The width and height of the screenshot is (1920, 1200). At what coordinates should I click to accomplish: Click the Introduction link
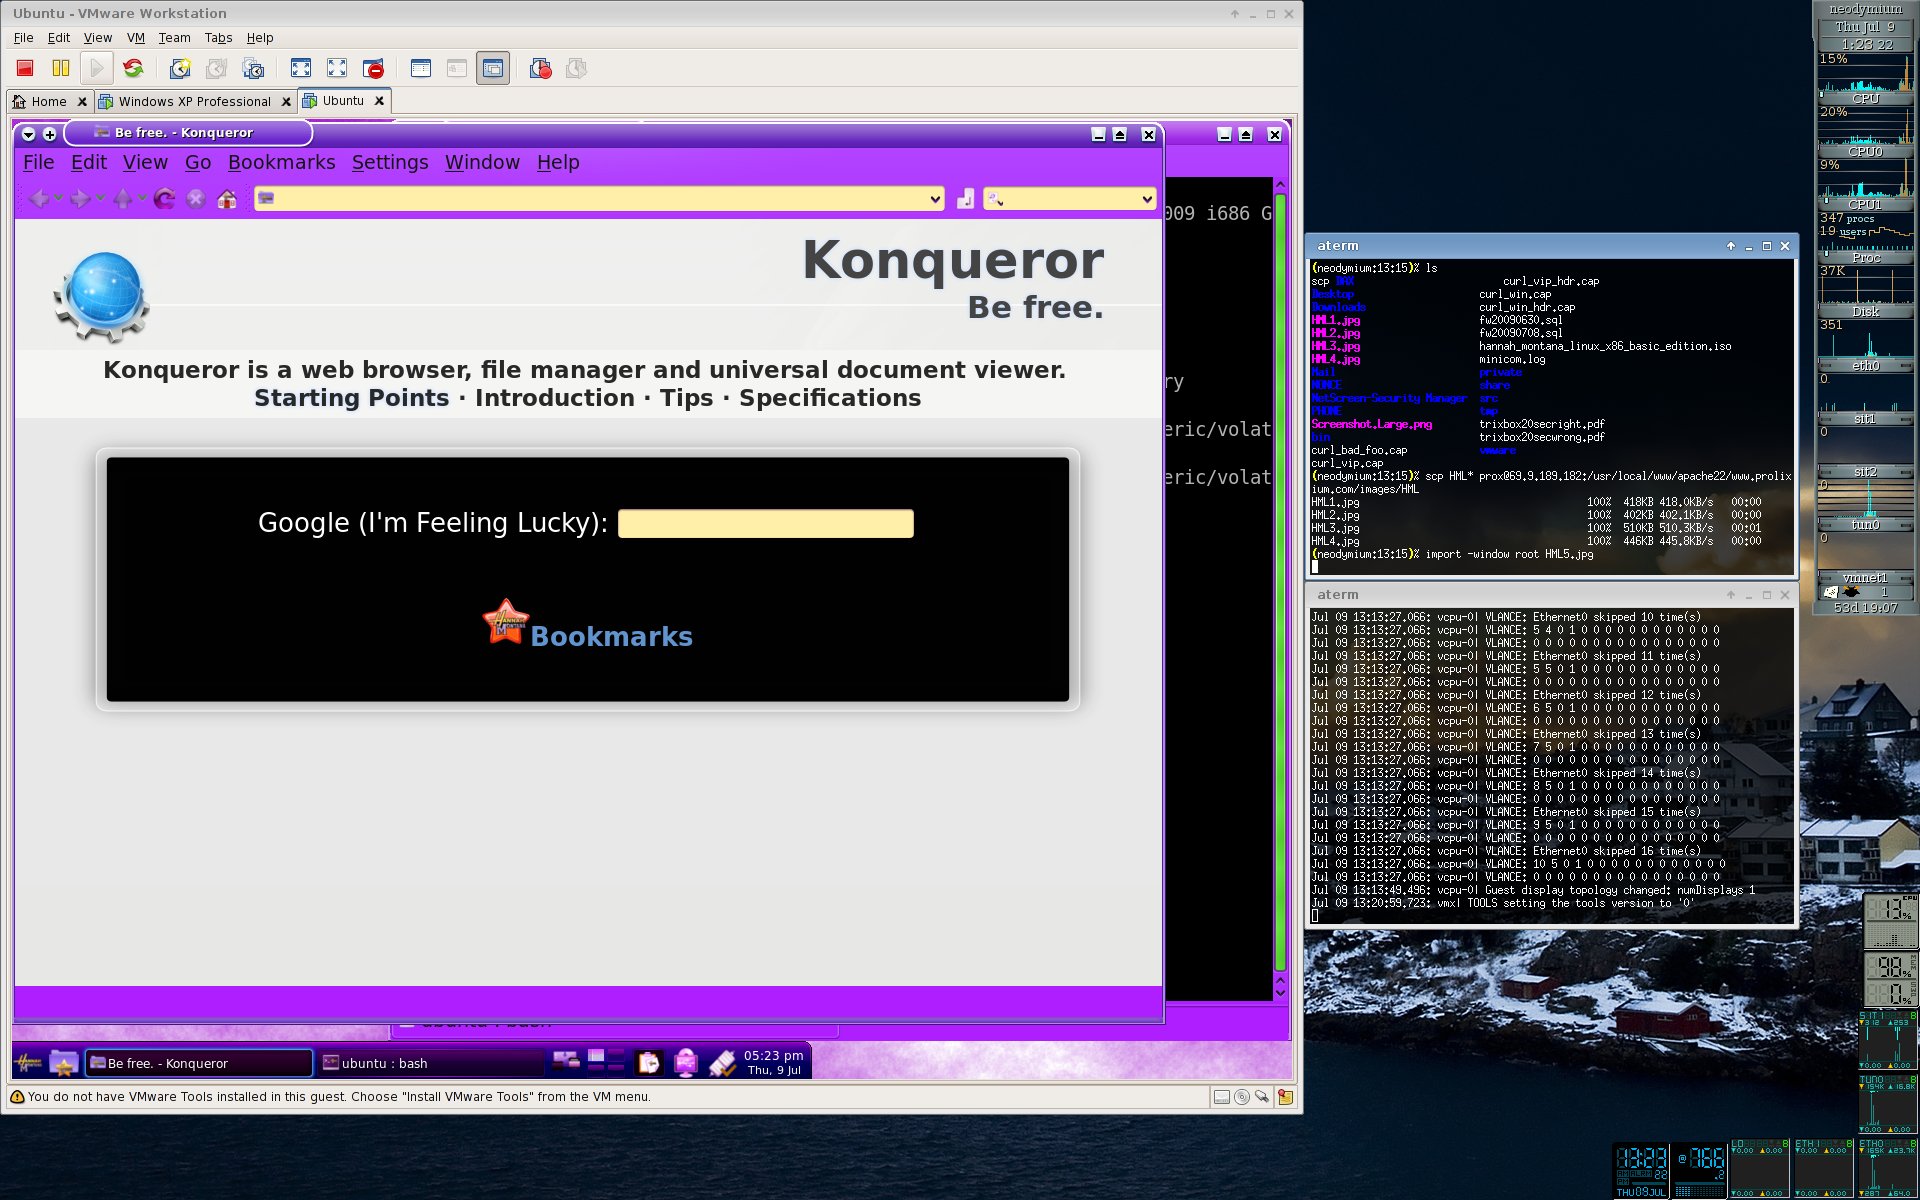[554, 398]
